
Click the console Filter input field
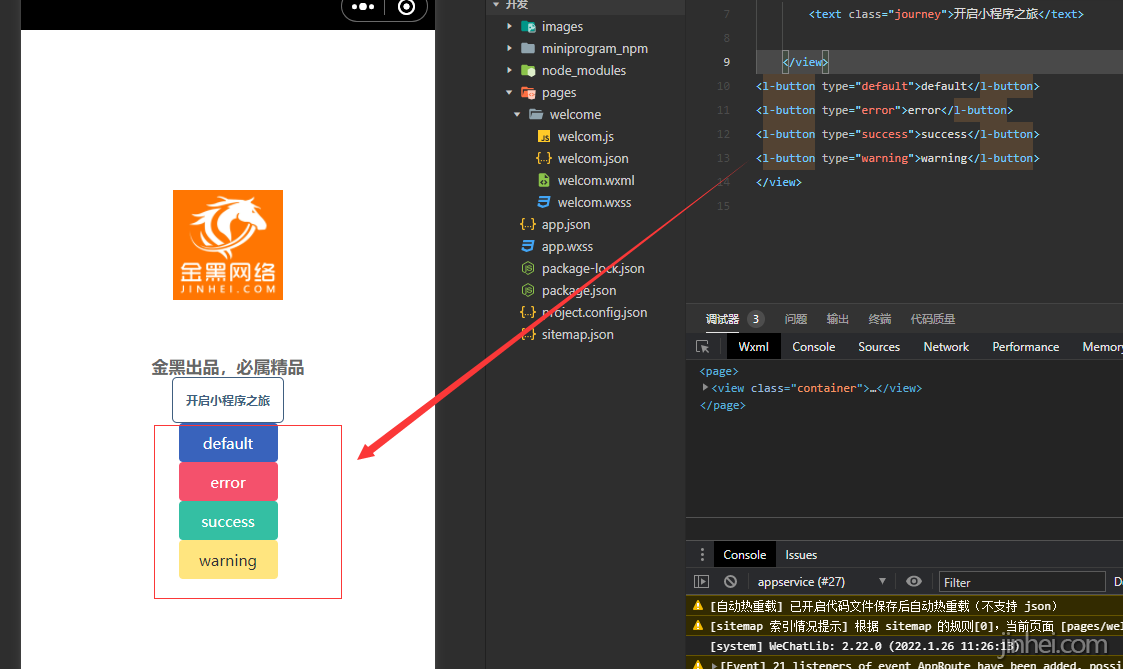click(x=1020, y=582)
